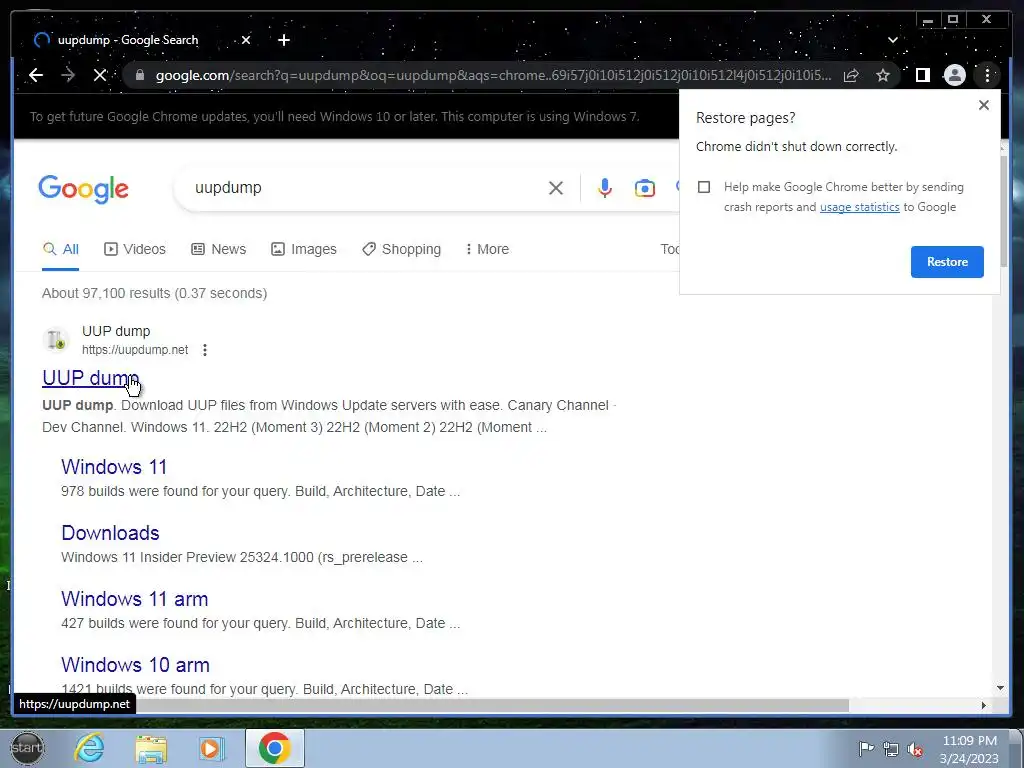The width and height of the screenshot is (1024, 768).
Task: Check the send crash reports checkbox
Action: (x=704, y=187)
